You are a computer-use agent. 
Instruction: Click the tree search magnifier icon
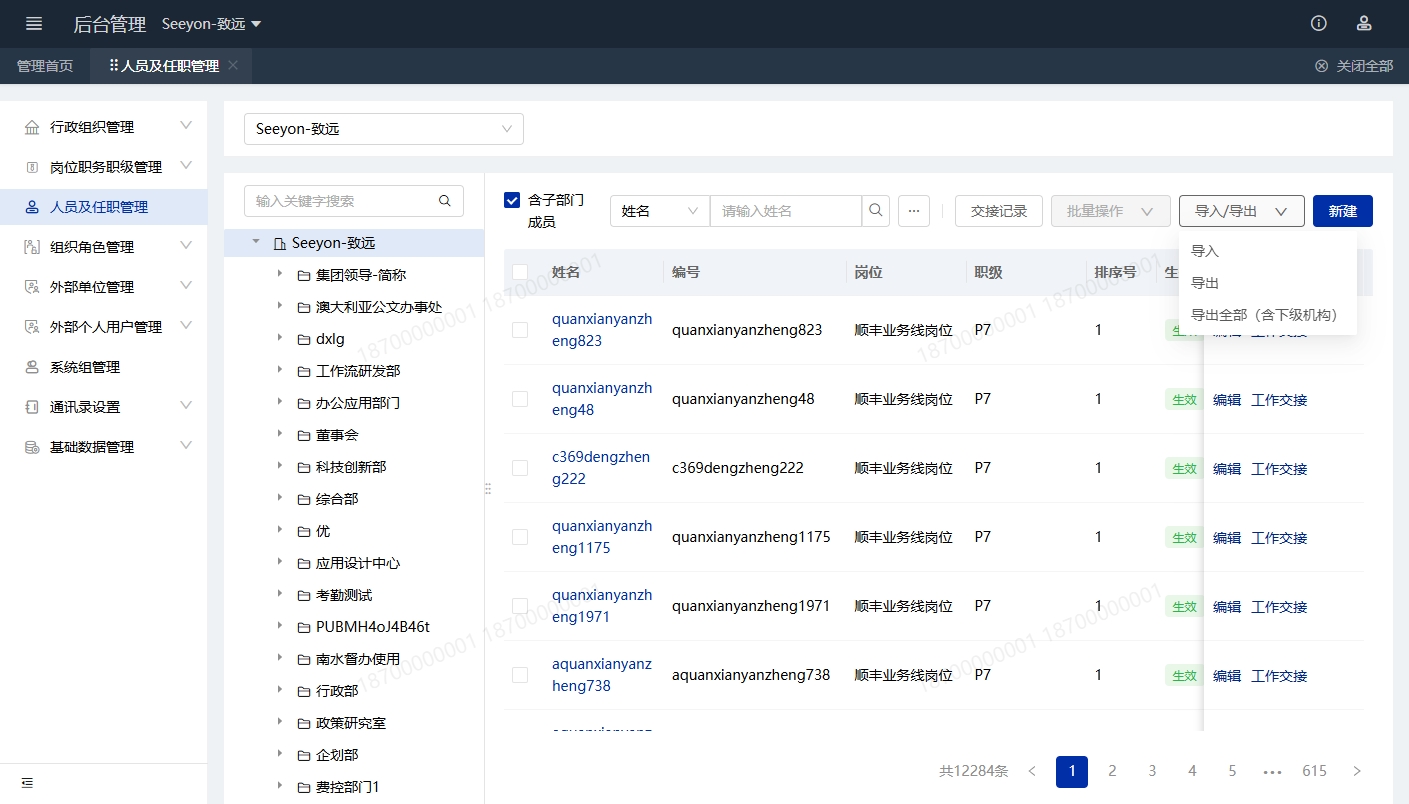445,201
